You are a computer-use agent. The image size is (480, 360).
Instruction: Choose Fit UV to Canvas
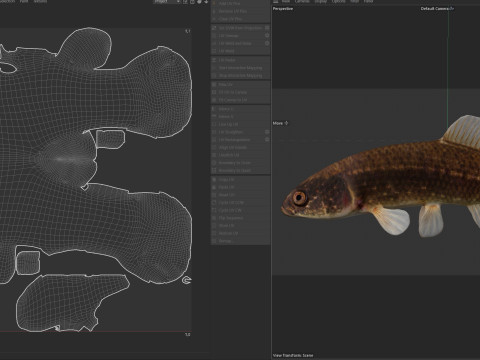pyautogui.click(x=240, y=92)
